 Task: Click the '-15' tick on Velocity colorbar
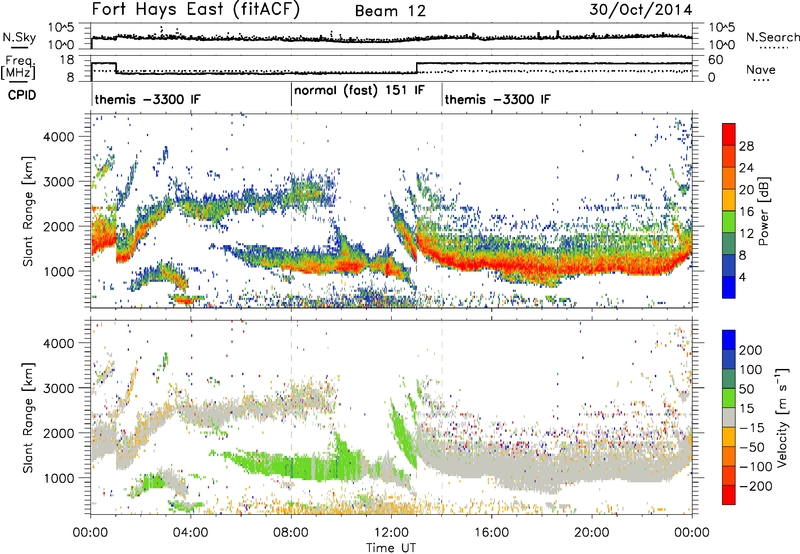[x=752, y=428]
